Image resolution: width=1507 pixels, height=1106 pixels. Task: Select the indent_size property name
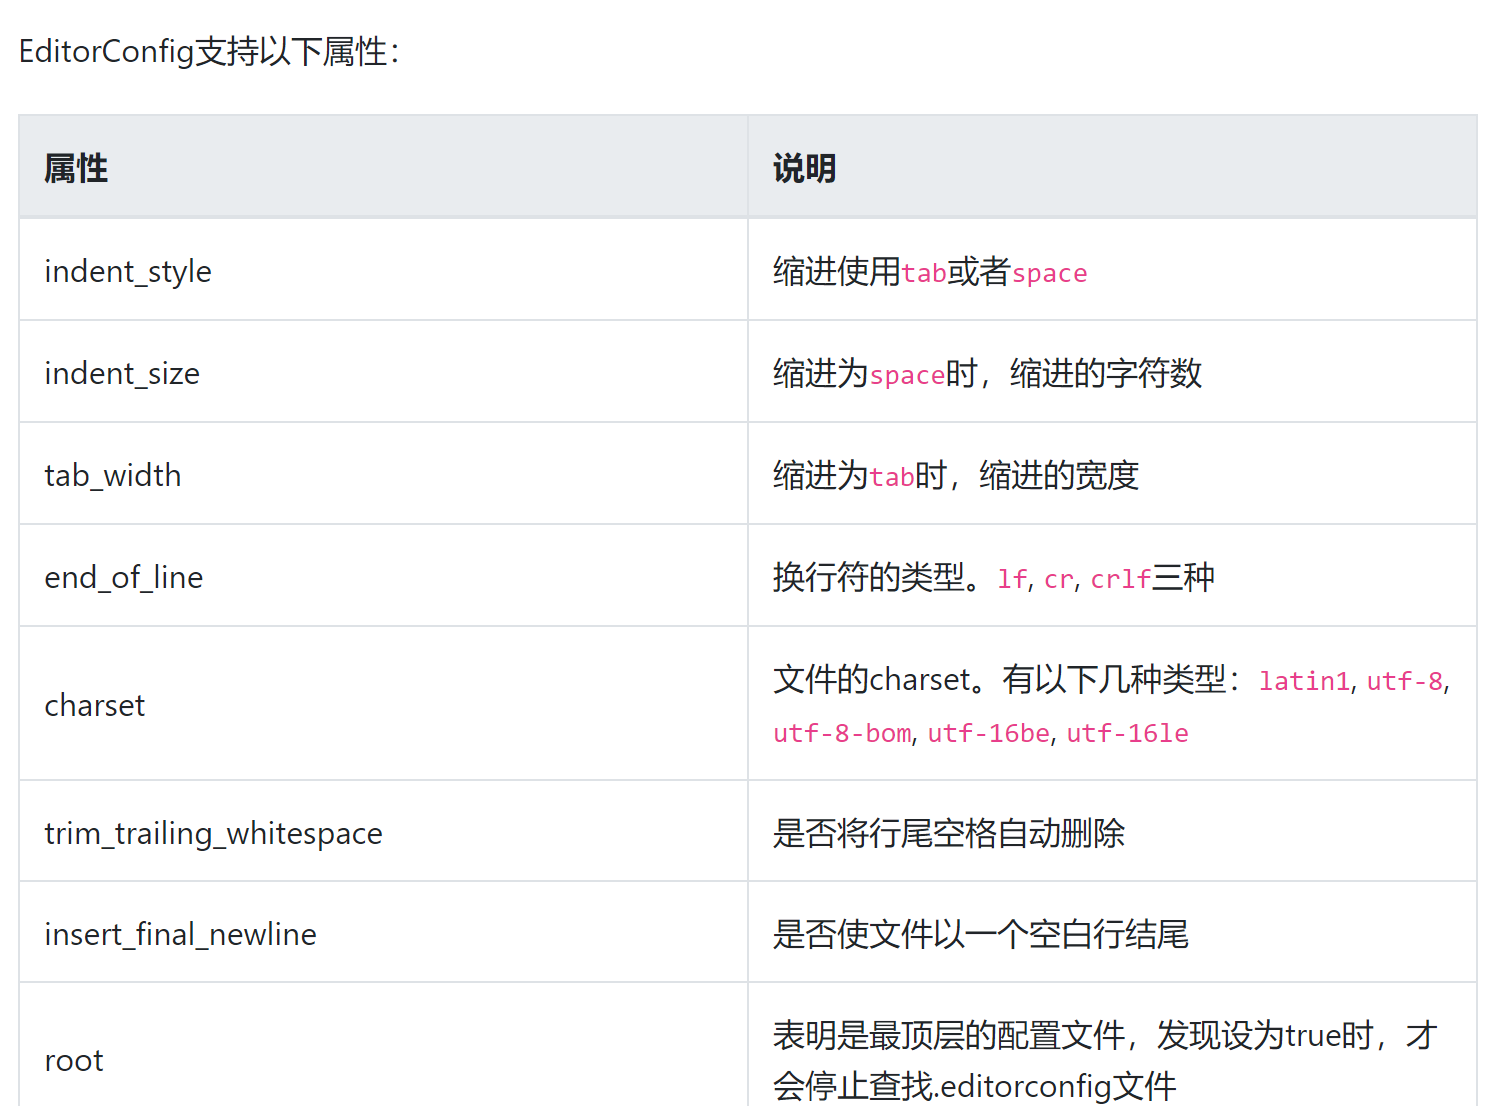(122, 374)
